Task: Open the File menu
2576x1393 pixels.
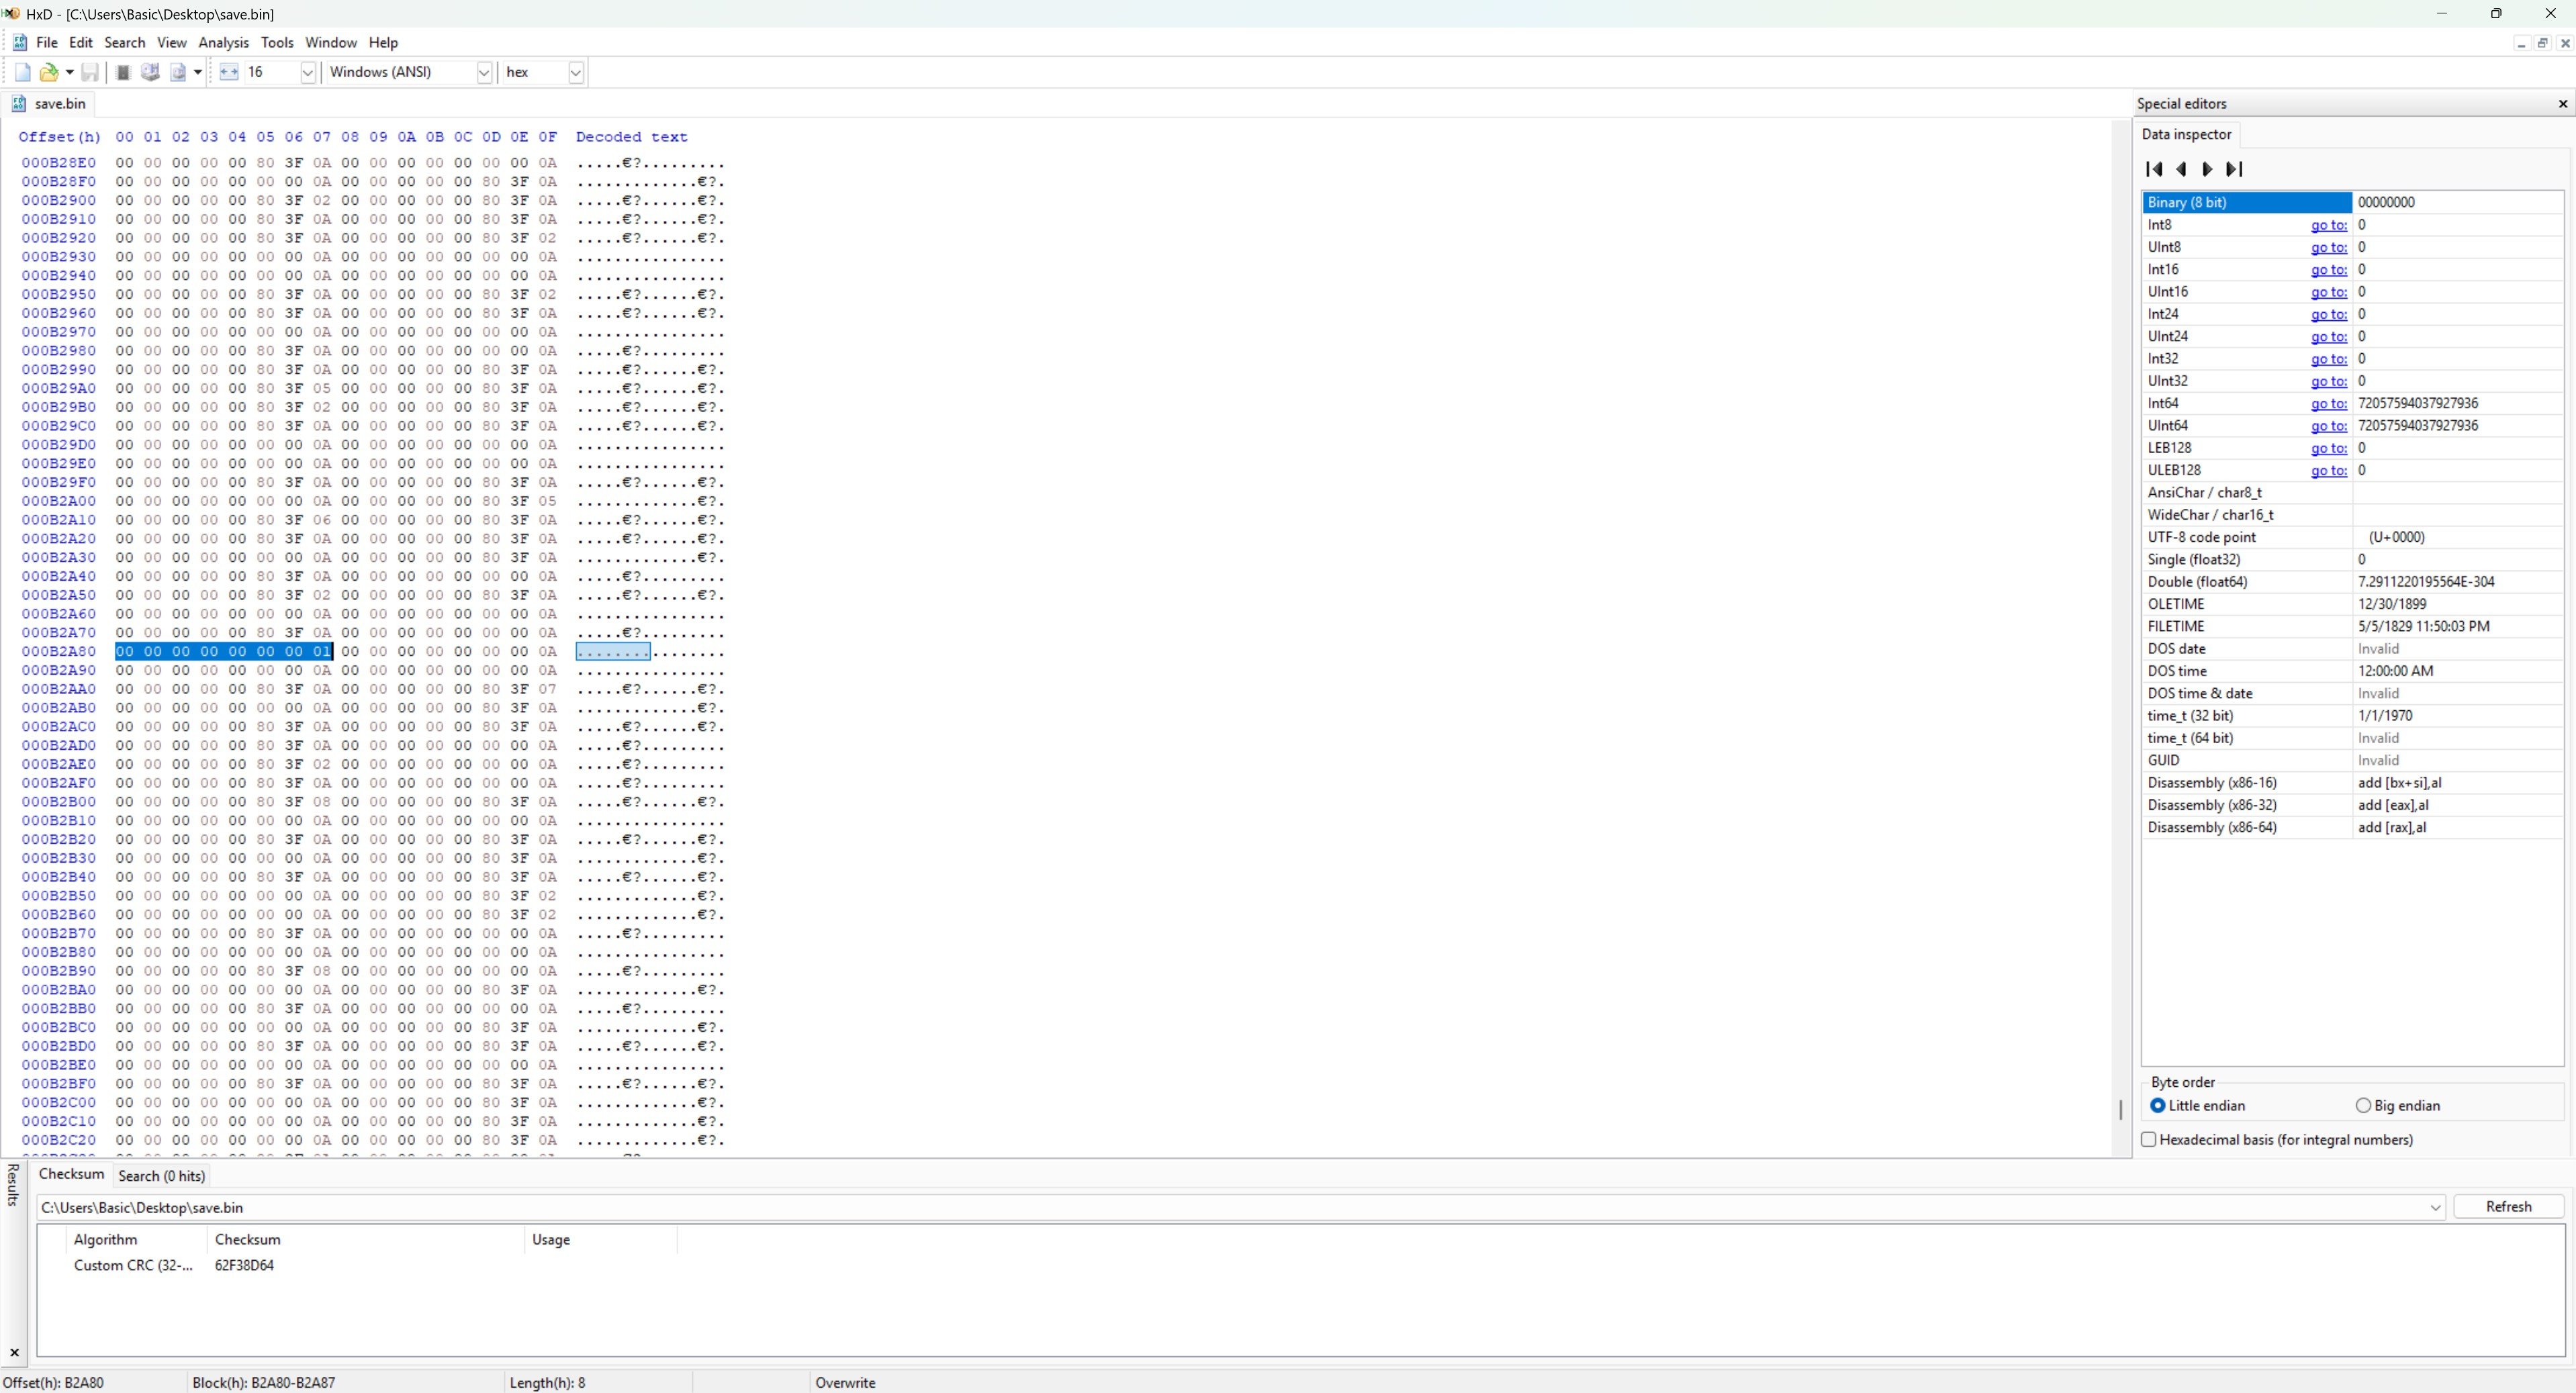Action: [46, 42]
